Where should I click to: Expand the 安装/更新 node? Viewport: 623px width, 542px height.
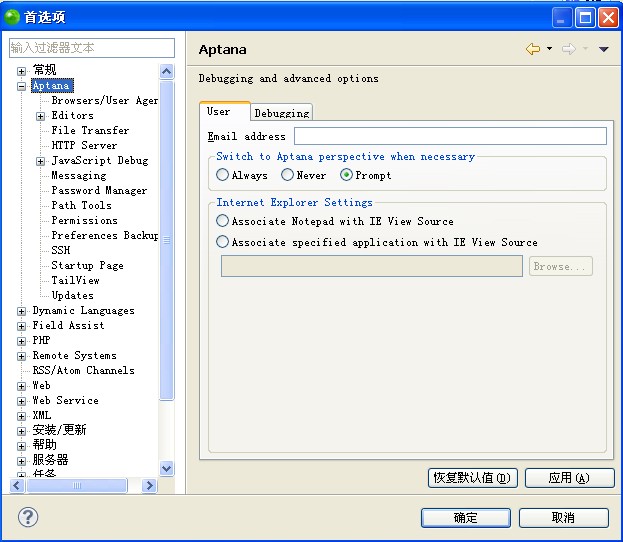coord(21,431)
